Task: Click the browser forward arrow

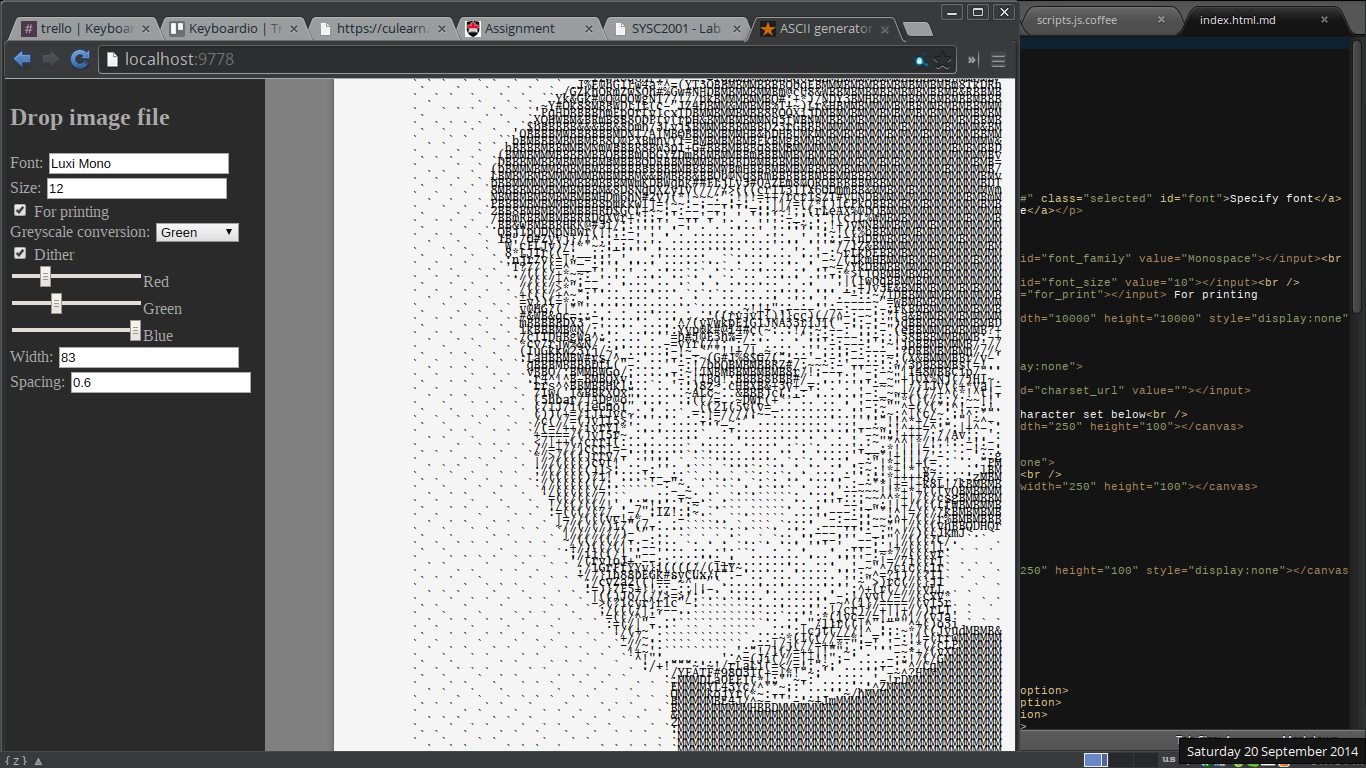Action: click(x=50, y=60)
